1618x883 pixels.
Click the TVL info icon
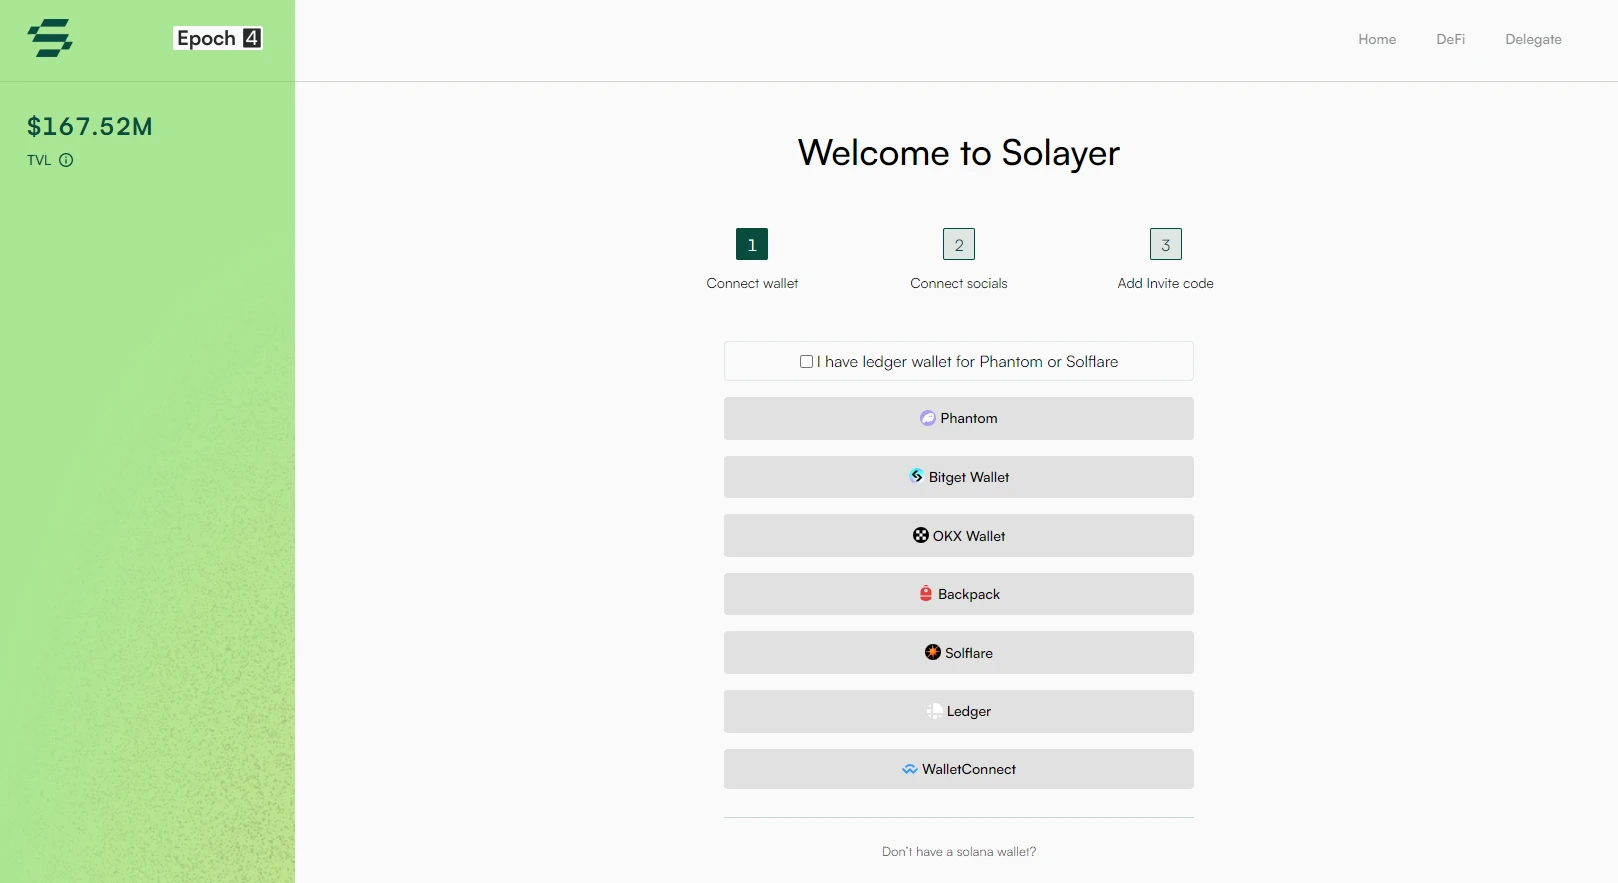point(66,160)
